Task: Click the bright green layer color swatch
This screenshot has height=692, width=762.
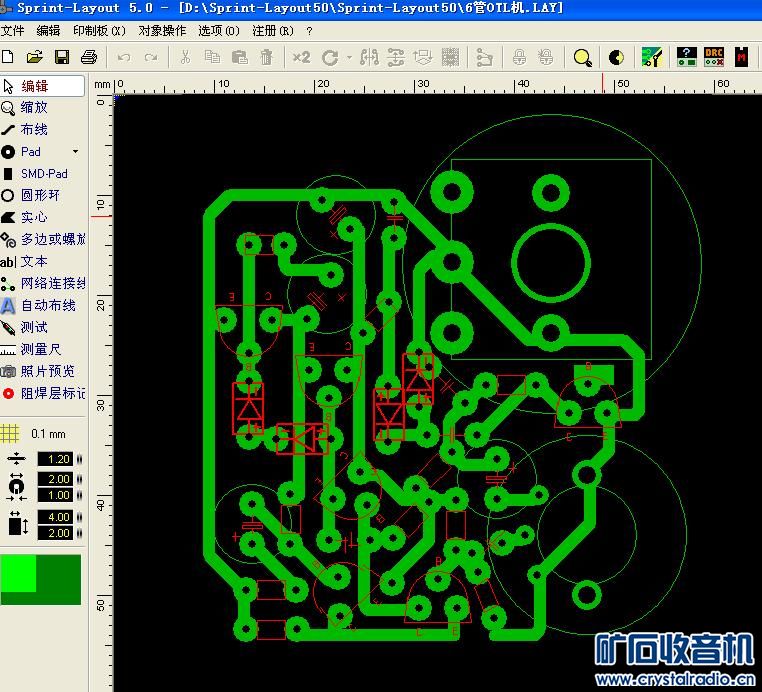Action: [x=19, y=572]
